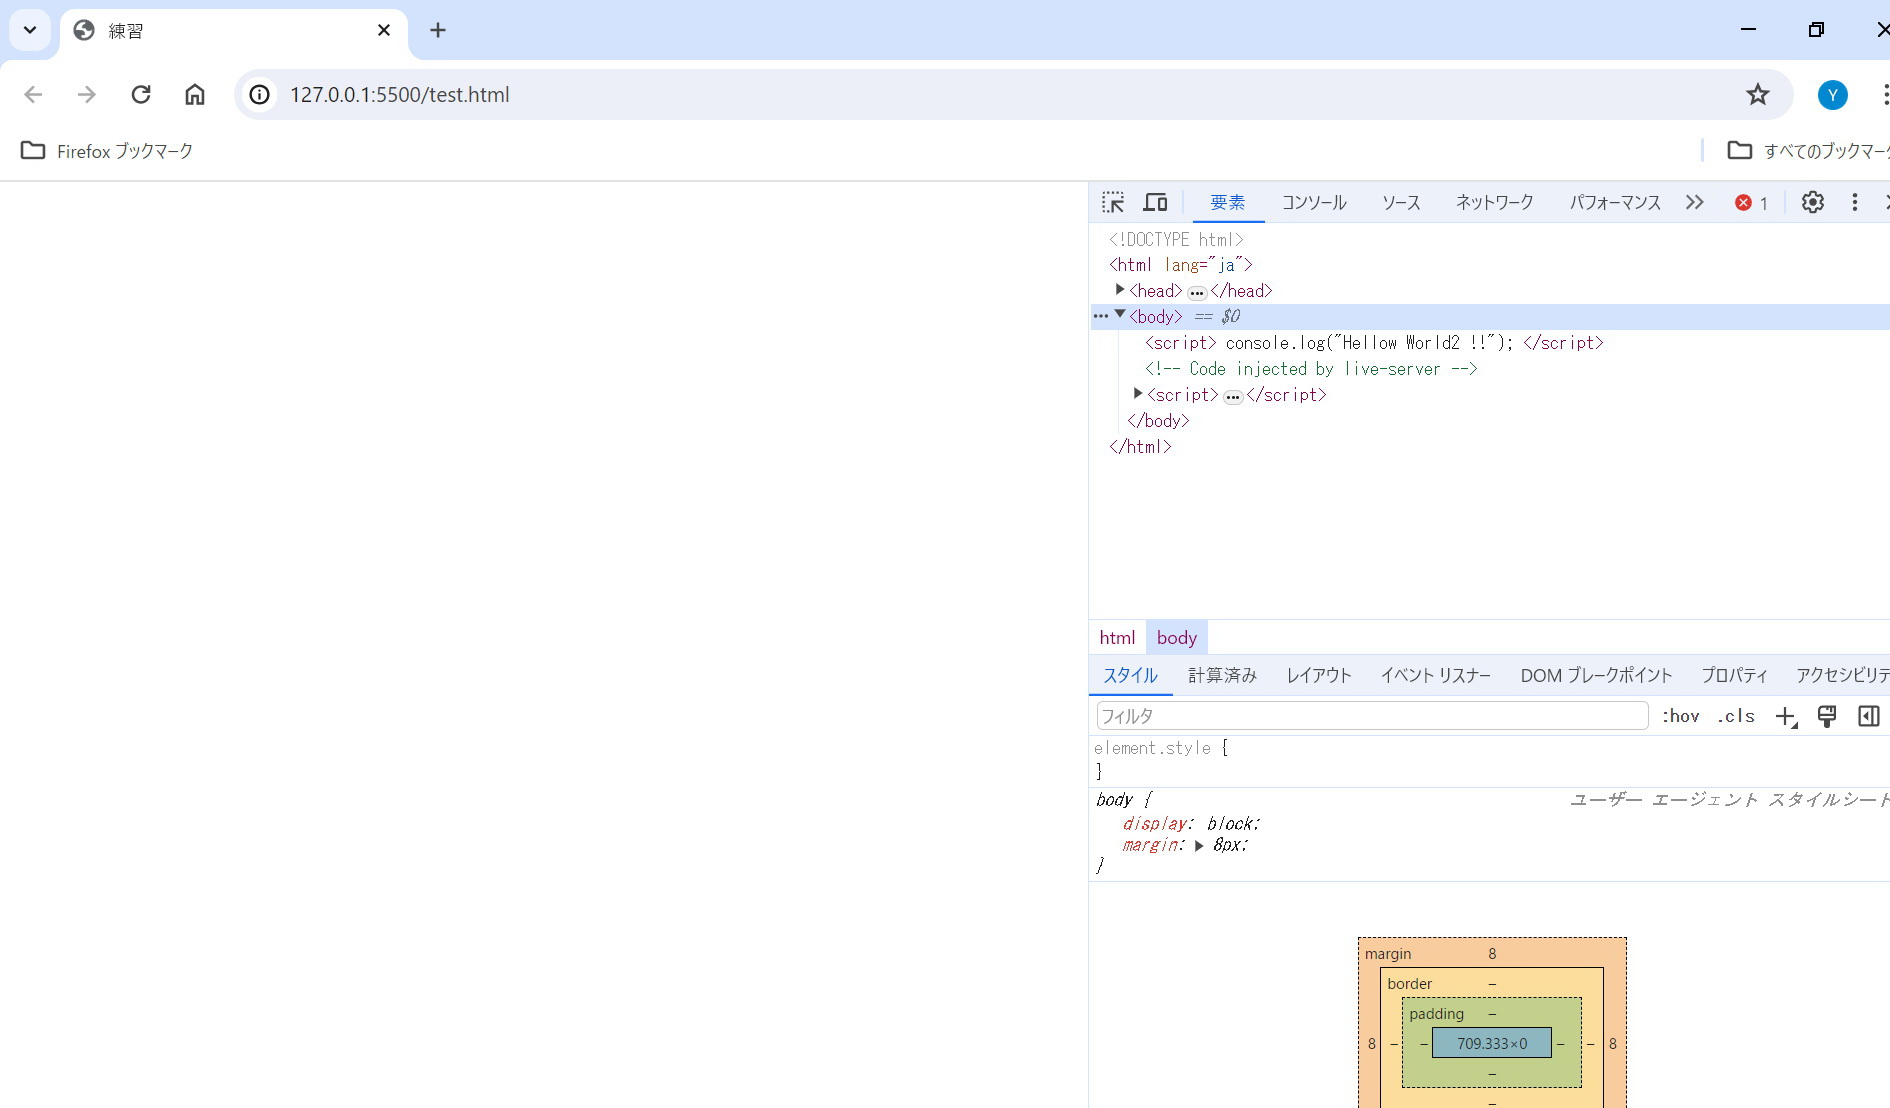1890x1108 pixels.
Task: Open the tab search dropdown
Action: point(30,30)
